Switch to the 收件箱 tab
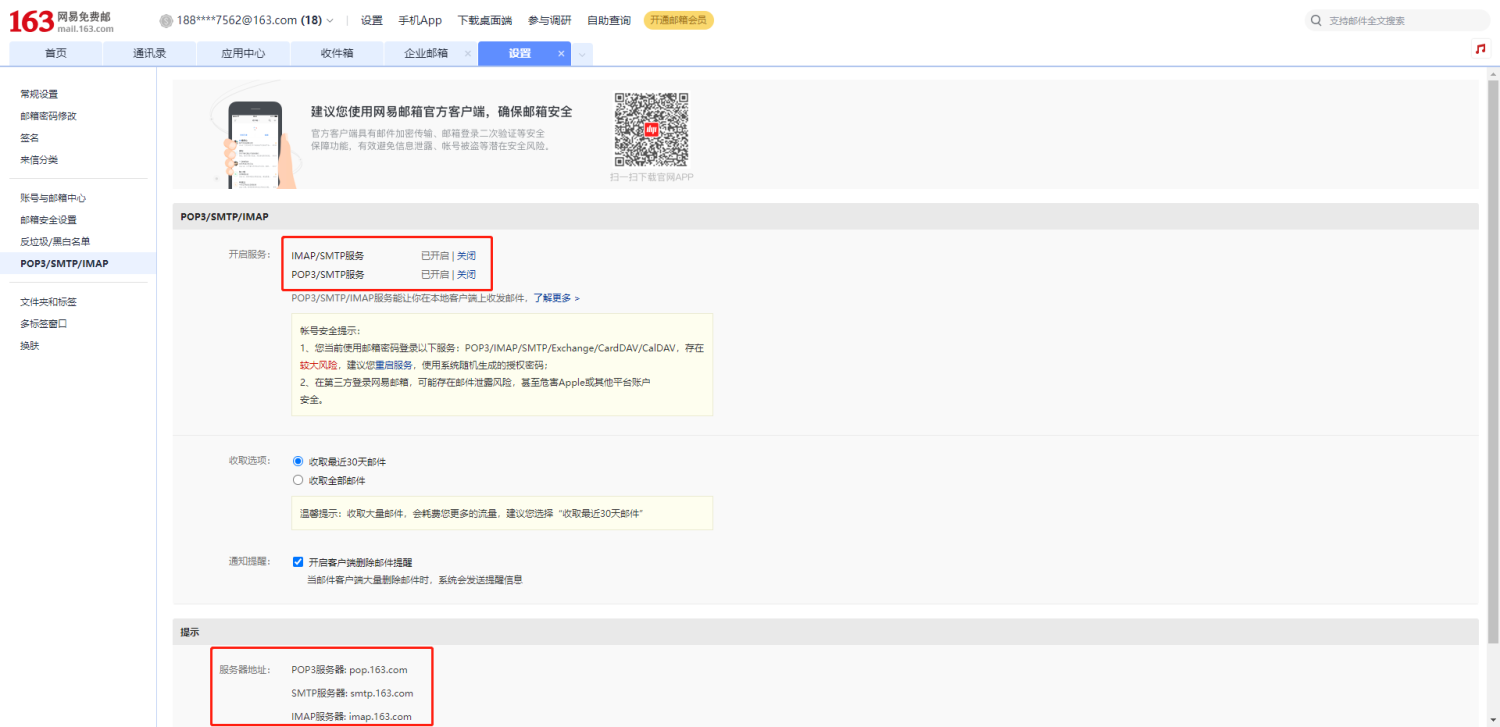1500x727 pixels. [337, 54]
